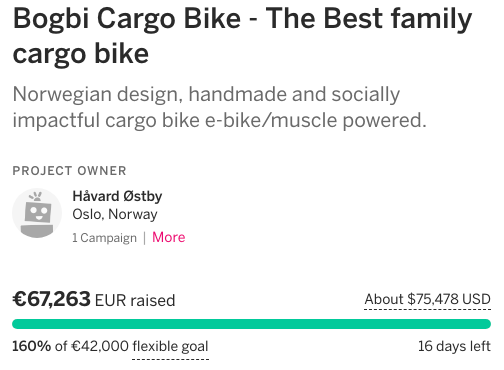Click the About $75,478 USD conversion

(427, 299)
